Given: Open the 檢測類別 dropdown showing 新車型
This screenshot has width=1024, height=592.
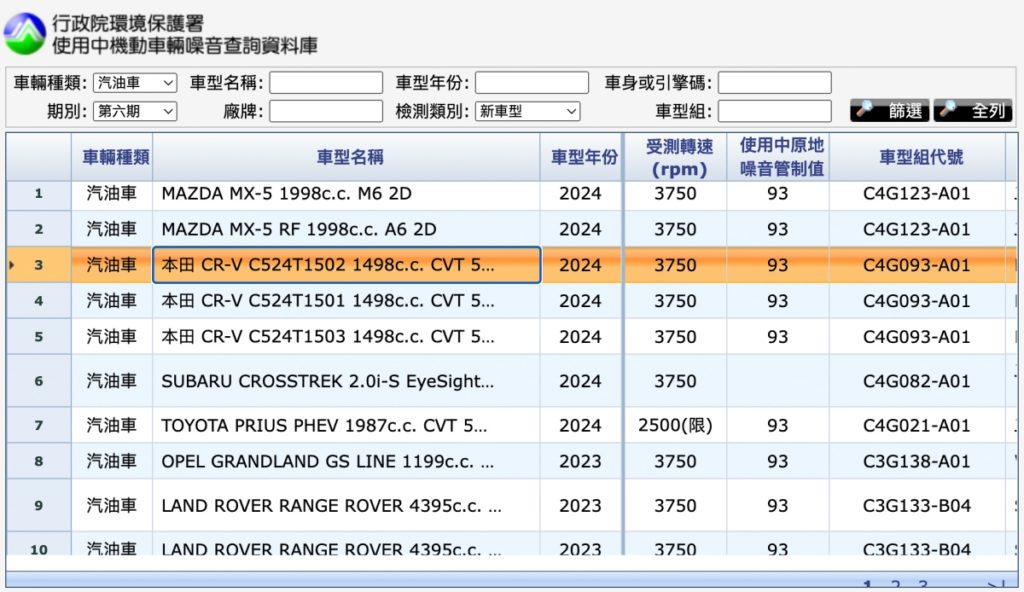Looking at the screenshot, I should (528, 111).
